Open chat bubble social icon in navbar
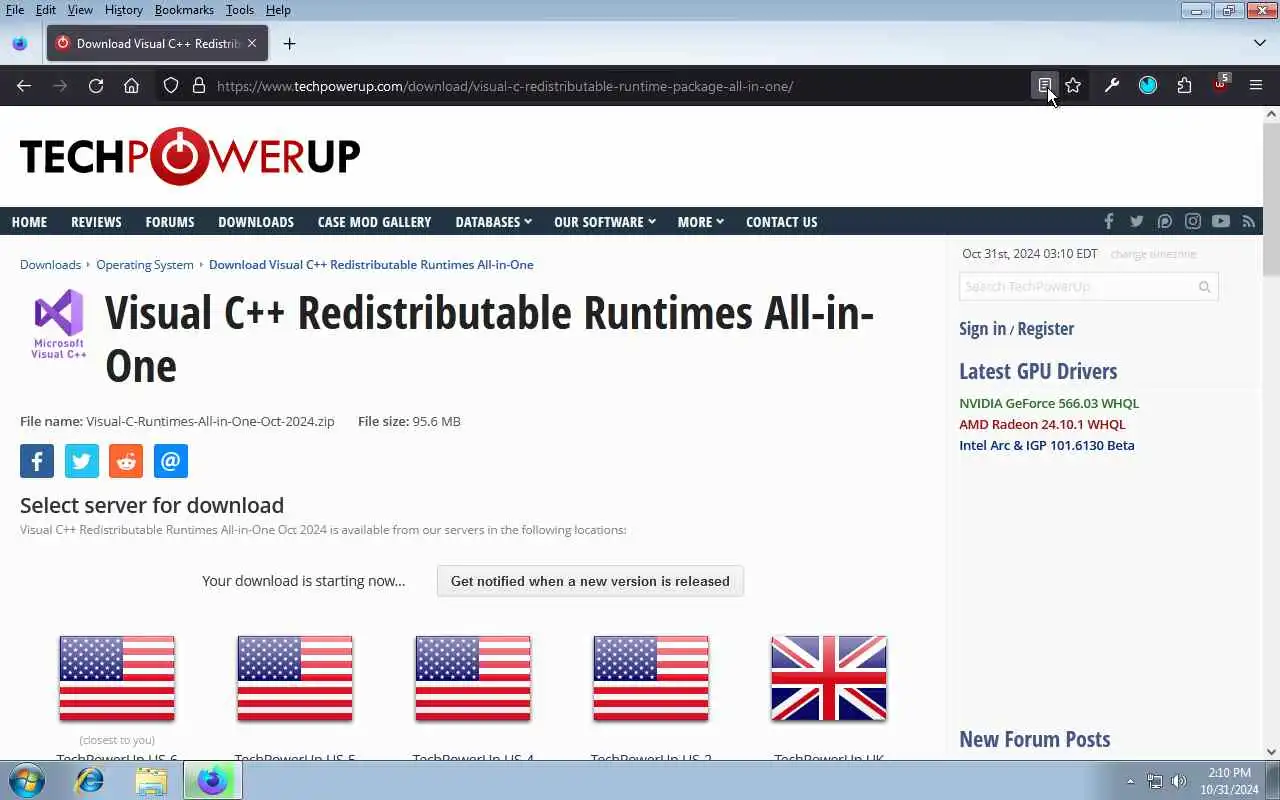Screen dimensions: 1280x800 click(1165, 221)
